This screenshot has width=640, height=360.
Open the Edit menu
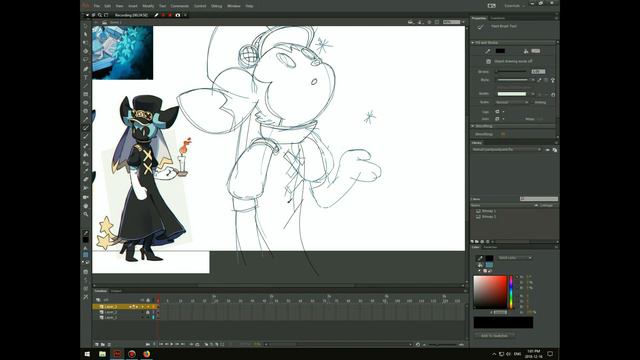pyautogui.click(x=107, y=6)
